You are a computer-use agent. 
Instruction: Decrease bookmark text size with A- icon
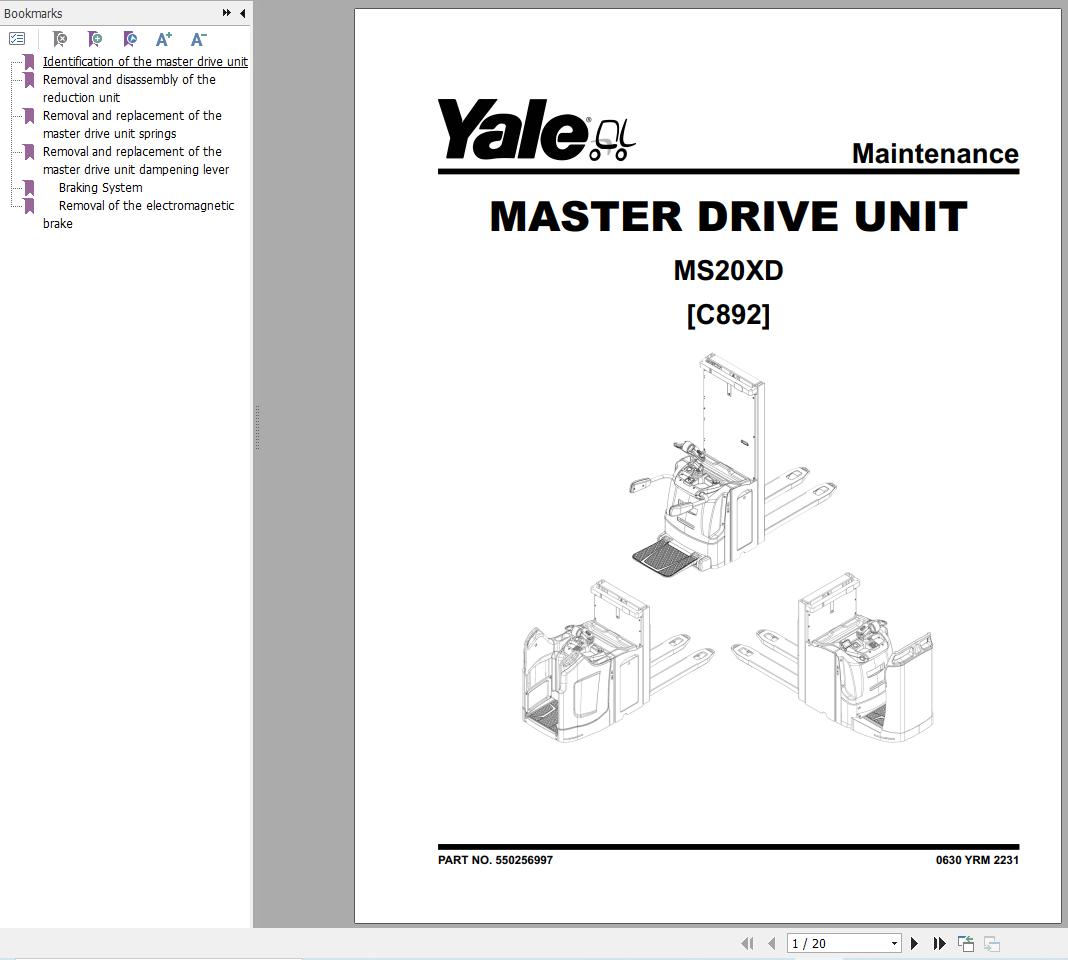click(x=197, y=39)
